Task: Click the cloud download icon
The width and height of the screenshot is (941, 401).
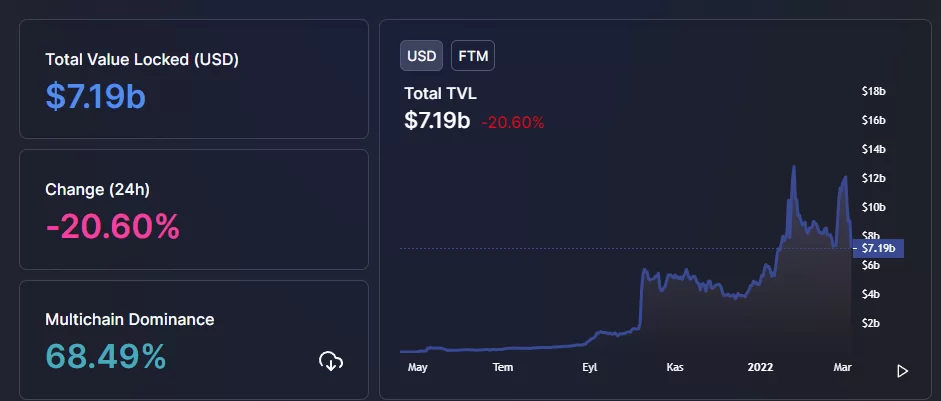Action: 331,361
